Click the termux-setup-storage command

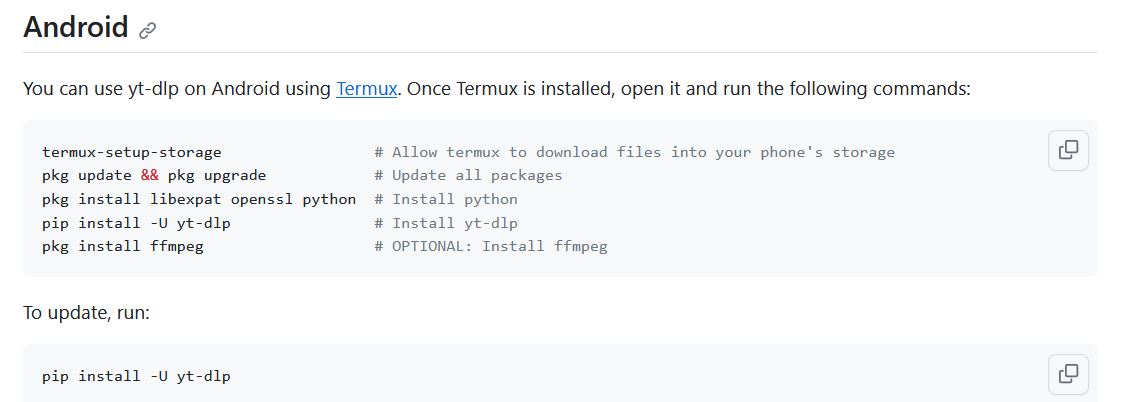[132, 152]
